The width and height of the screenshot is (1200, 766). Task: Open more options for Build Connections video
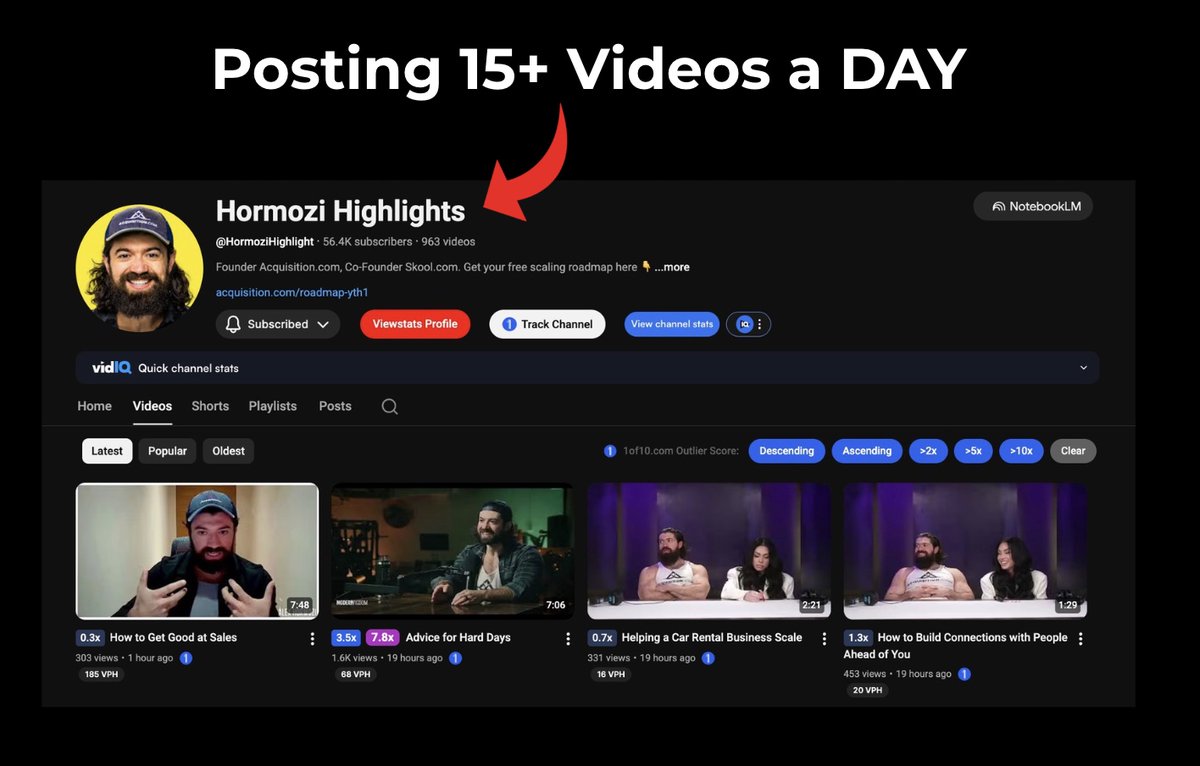pyautogui.click(x=1080, y=638)
